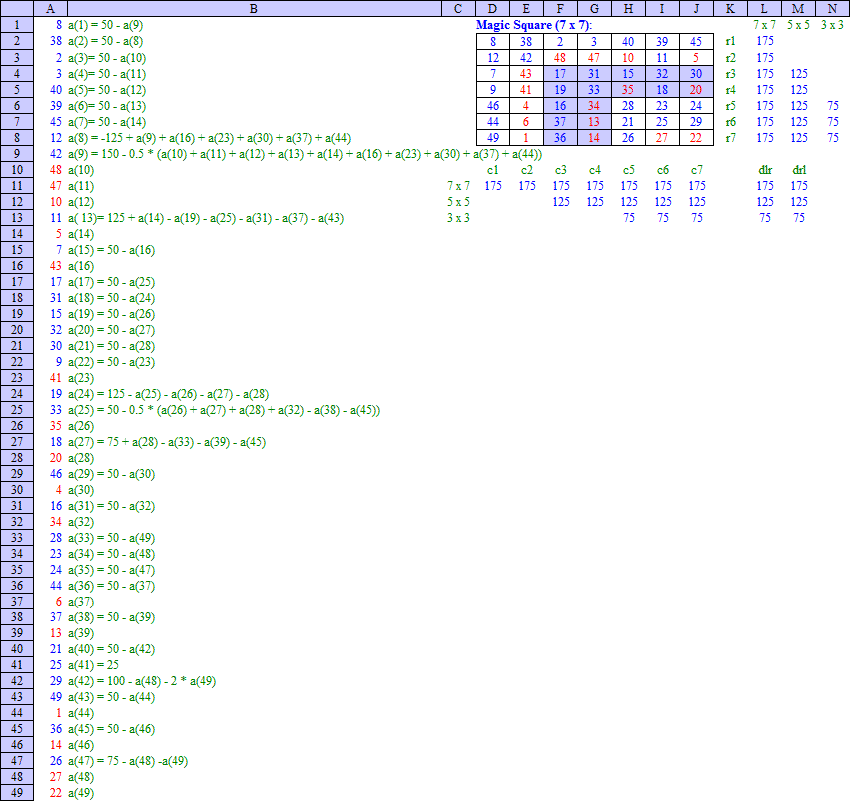Click magic square cell 25
851x802 pixels.
(x=662, y=122)
